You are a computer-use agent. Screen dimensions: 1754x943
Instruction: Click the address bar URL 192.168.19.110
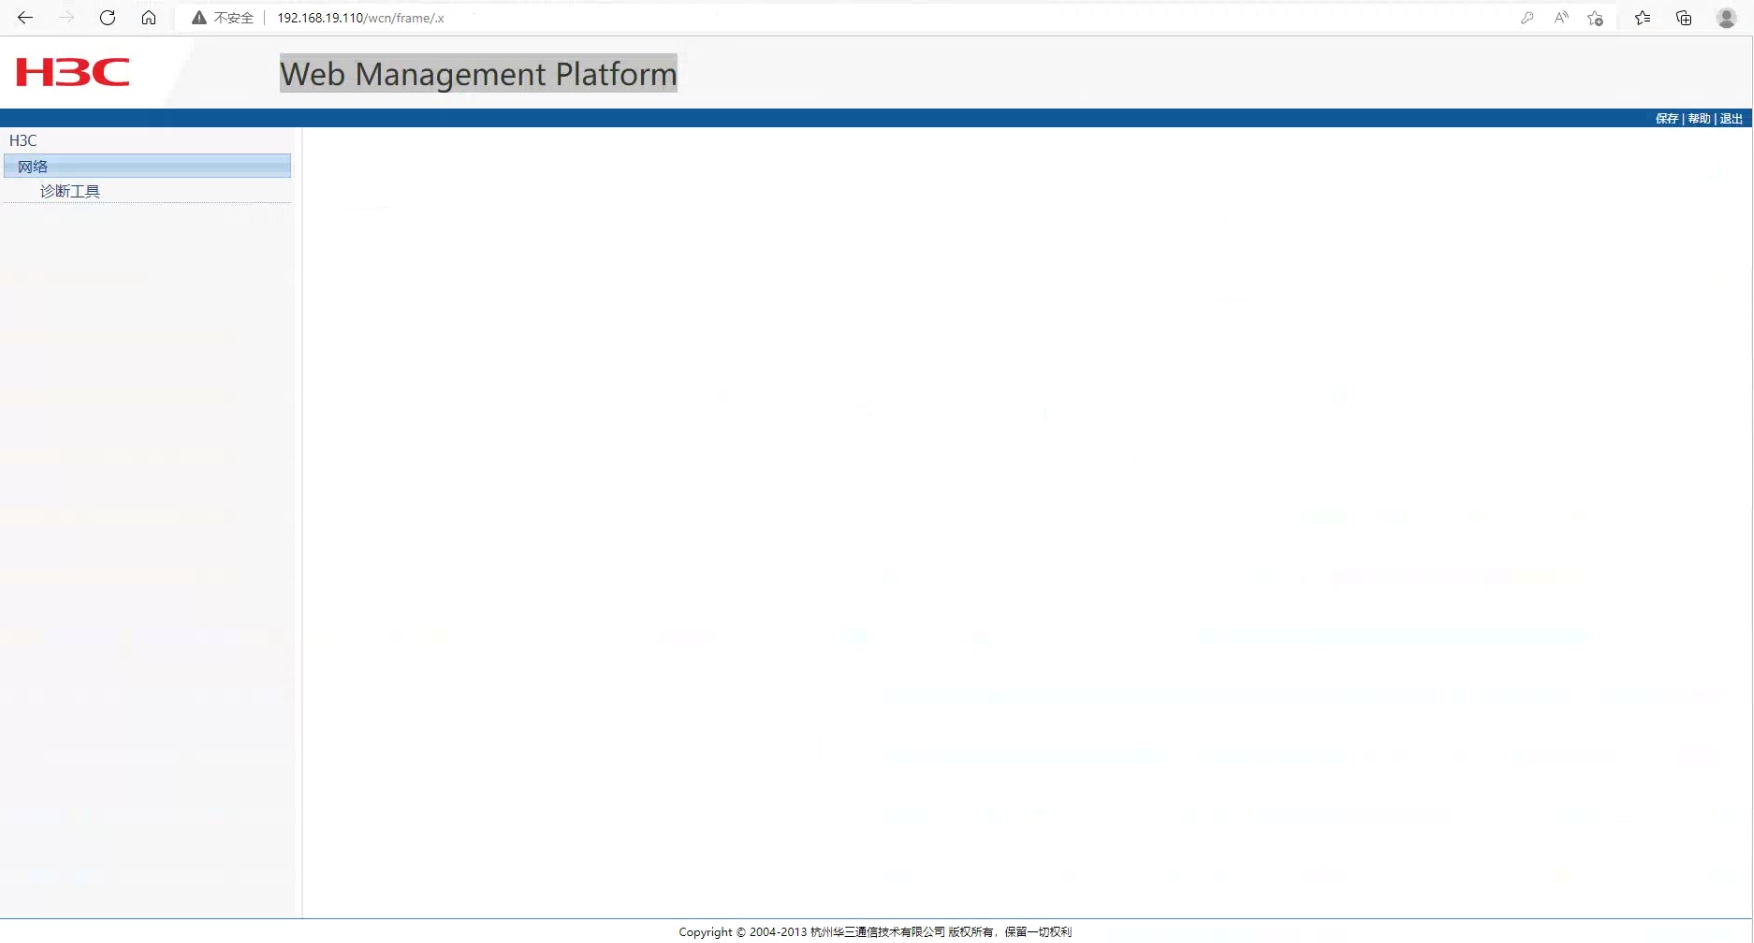(x=360, y=18)
